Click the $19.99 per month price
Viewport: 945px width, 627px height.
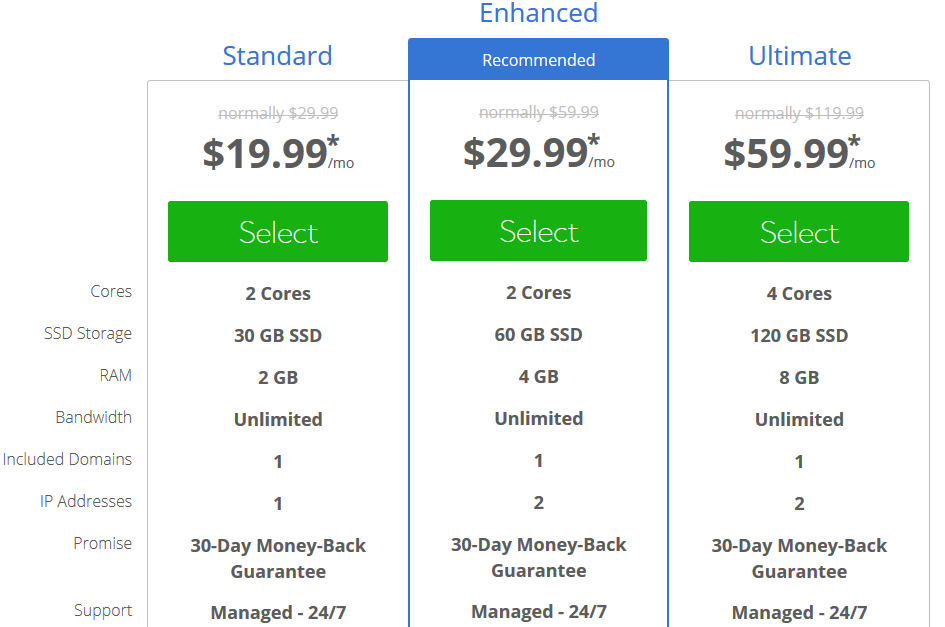[278, 153]
